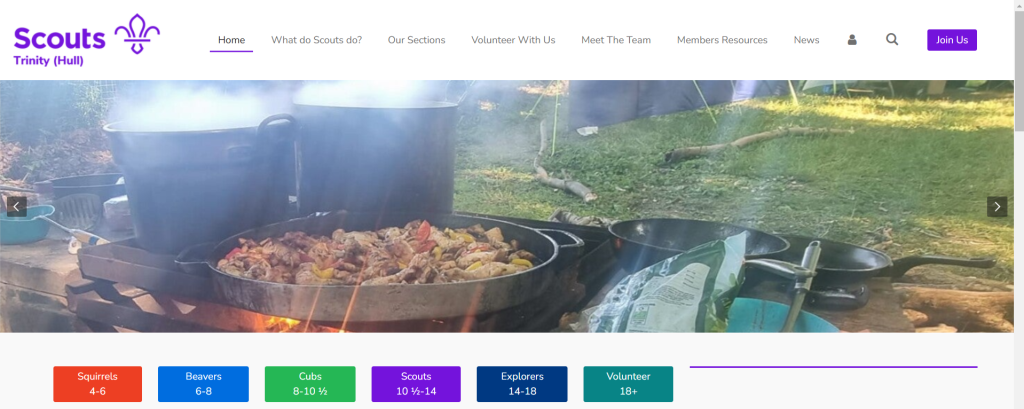Select the navy Explorers 14-18 button

tap(522, 384)
